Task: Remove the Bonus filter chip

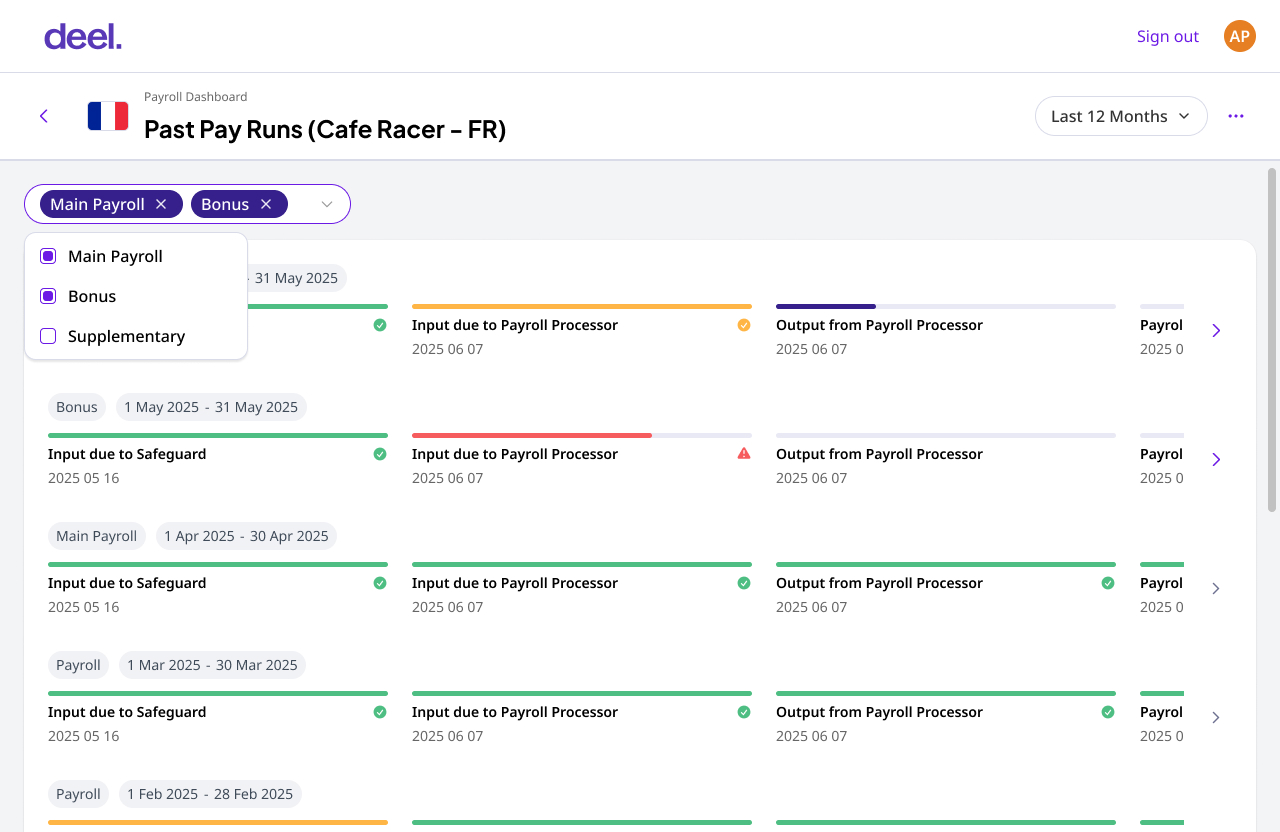Action: tap(266, 204)
